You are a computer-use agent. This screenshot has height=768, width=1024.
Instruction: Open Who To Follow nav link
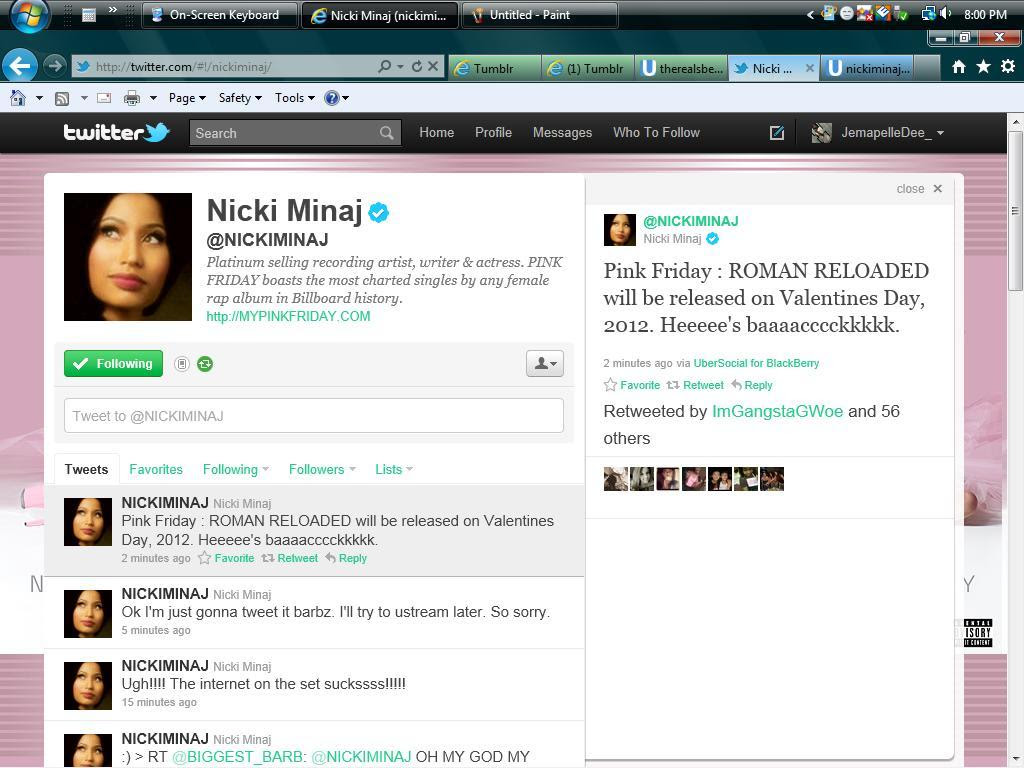tap(656, 133)
